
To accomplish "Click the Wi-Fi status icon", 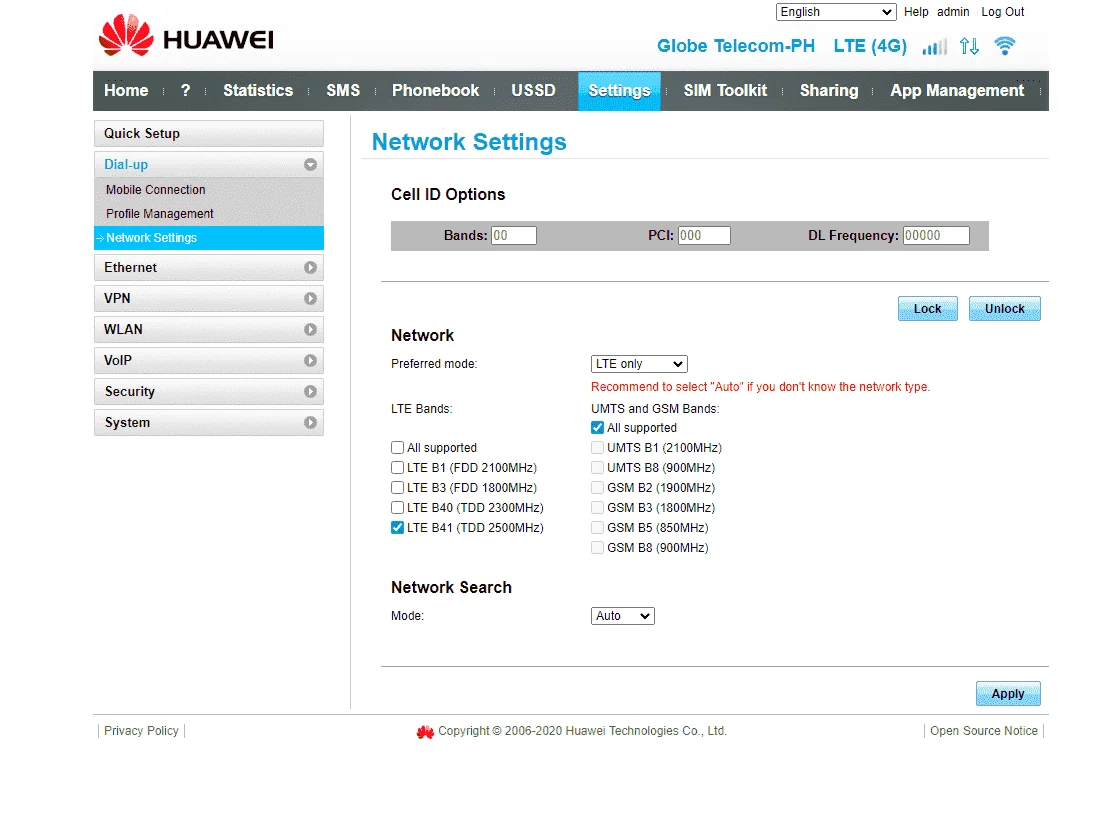I will point(1005,46).
